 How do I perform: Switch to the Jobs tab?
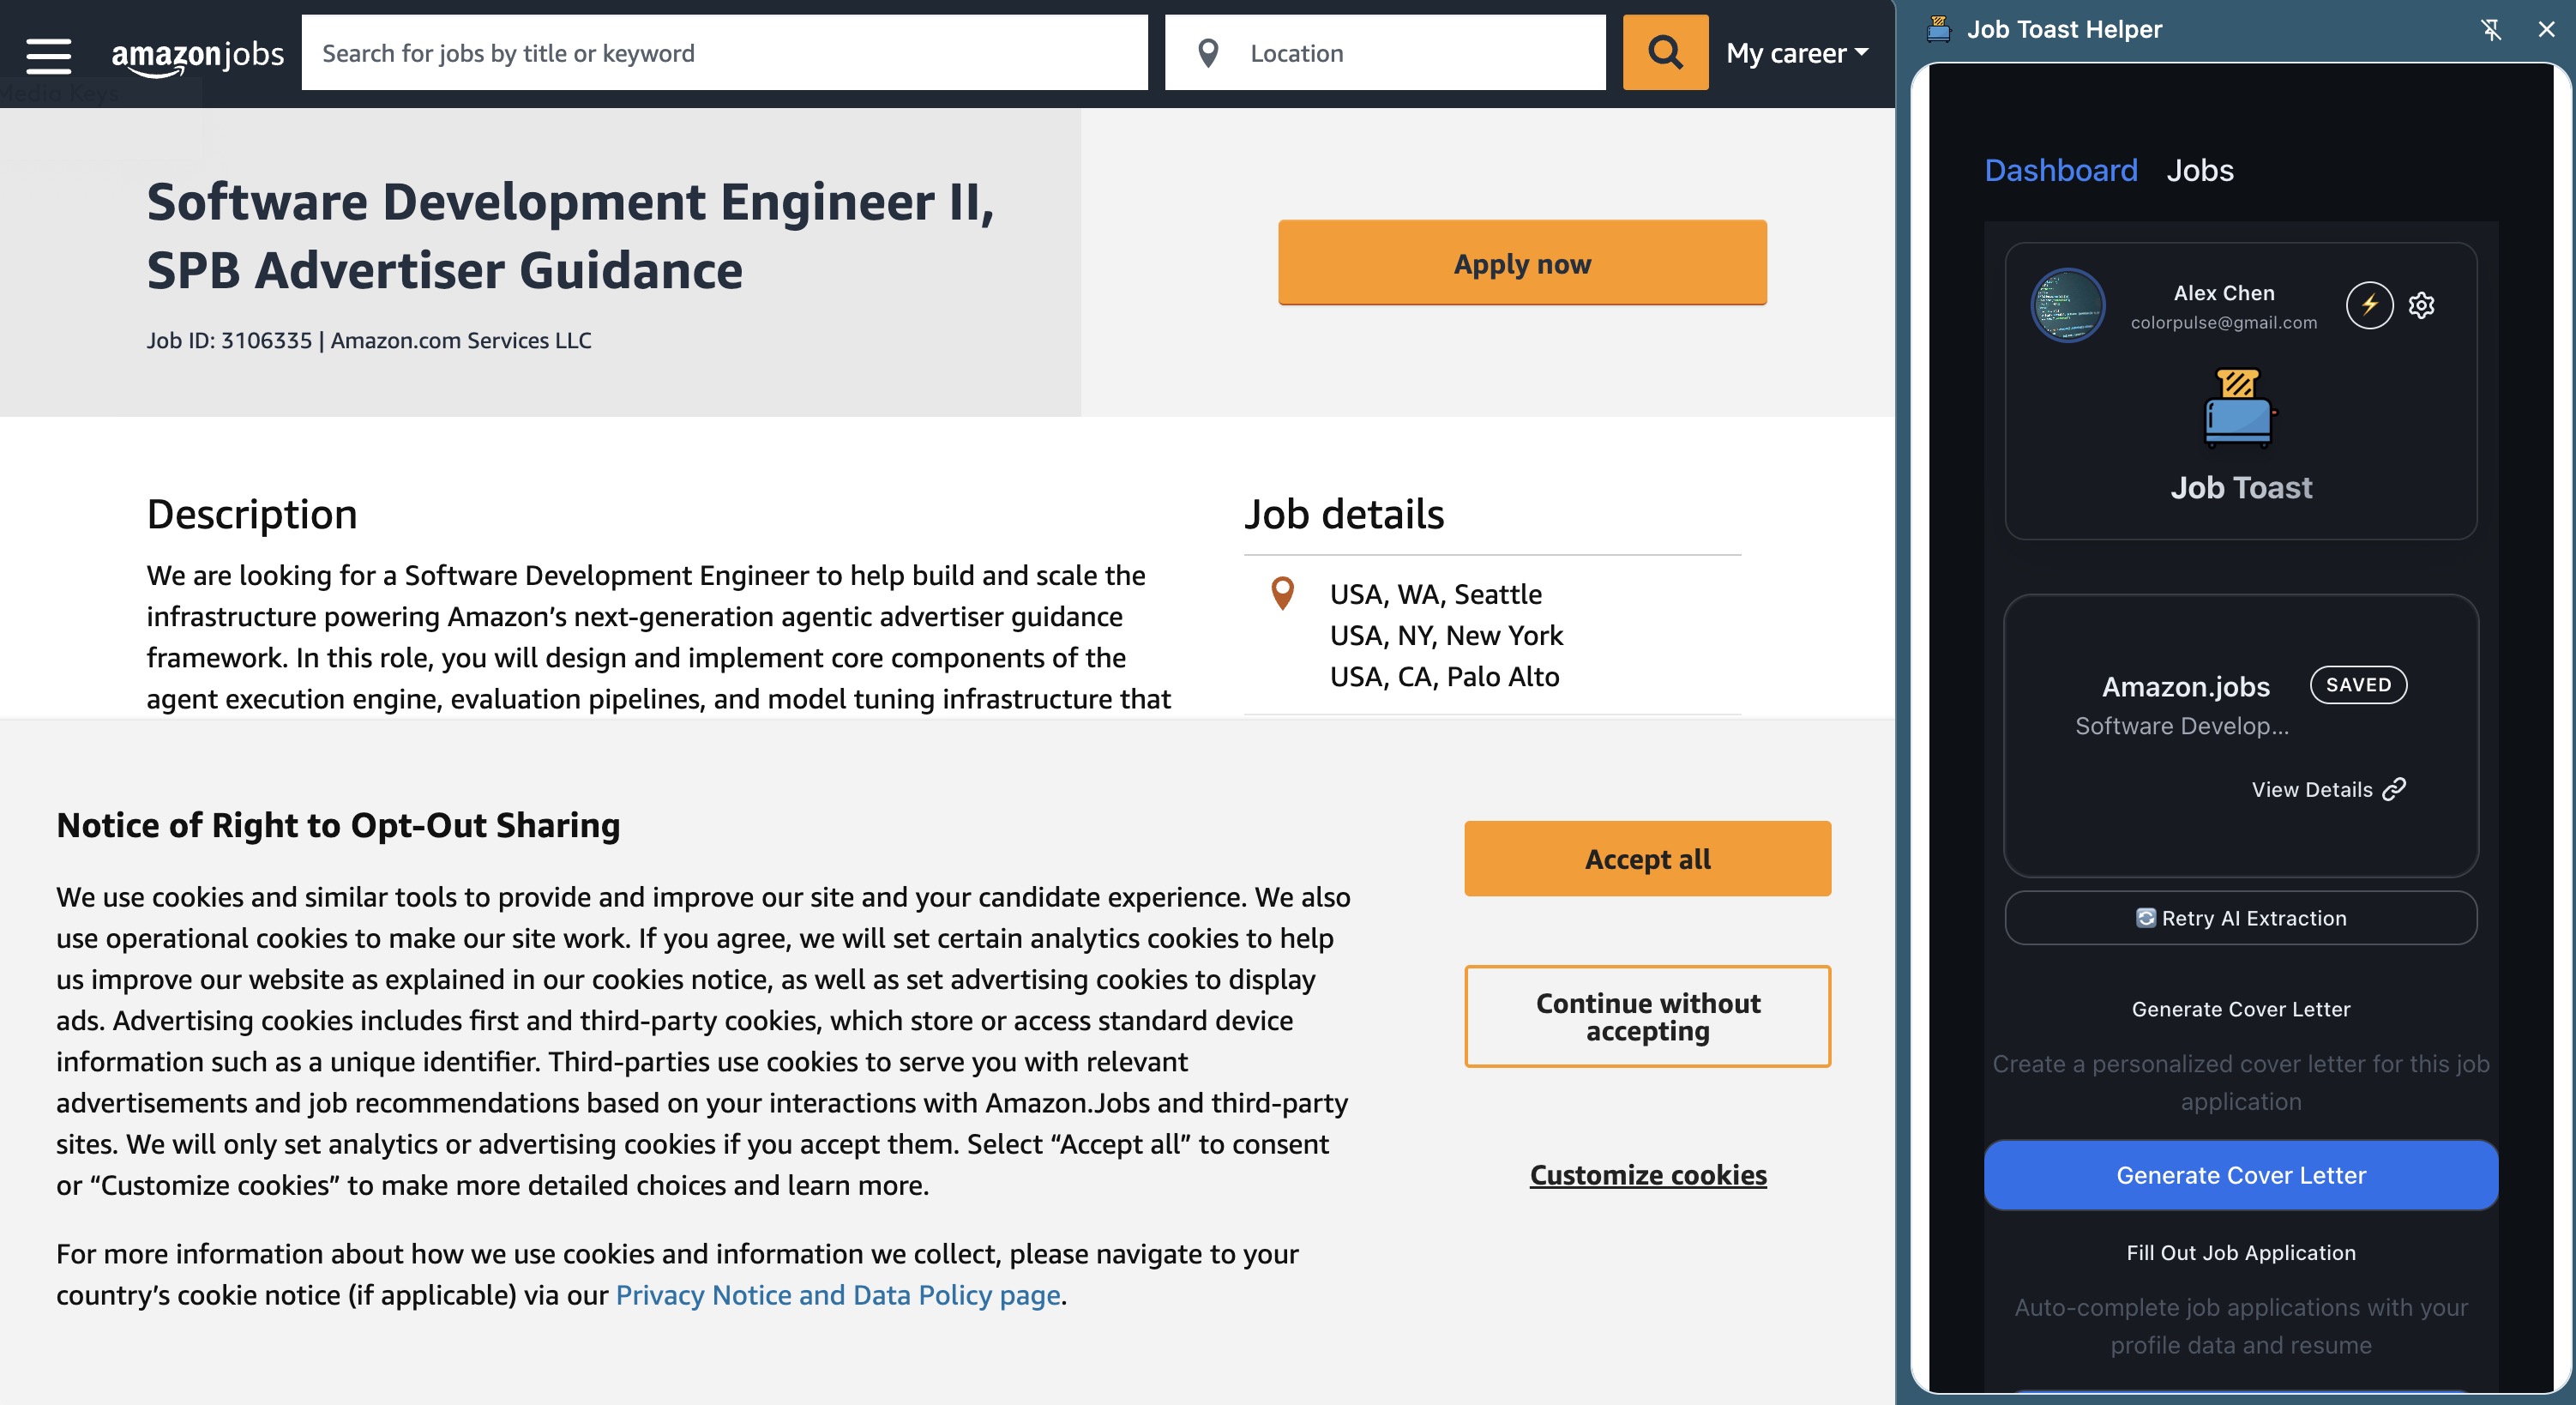2199,170
